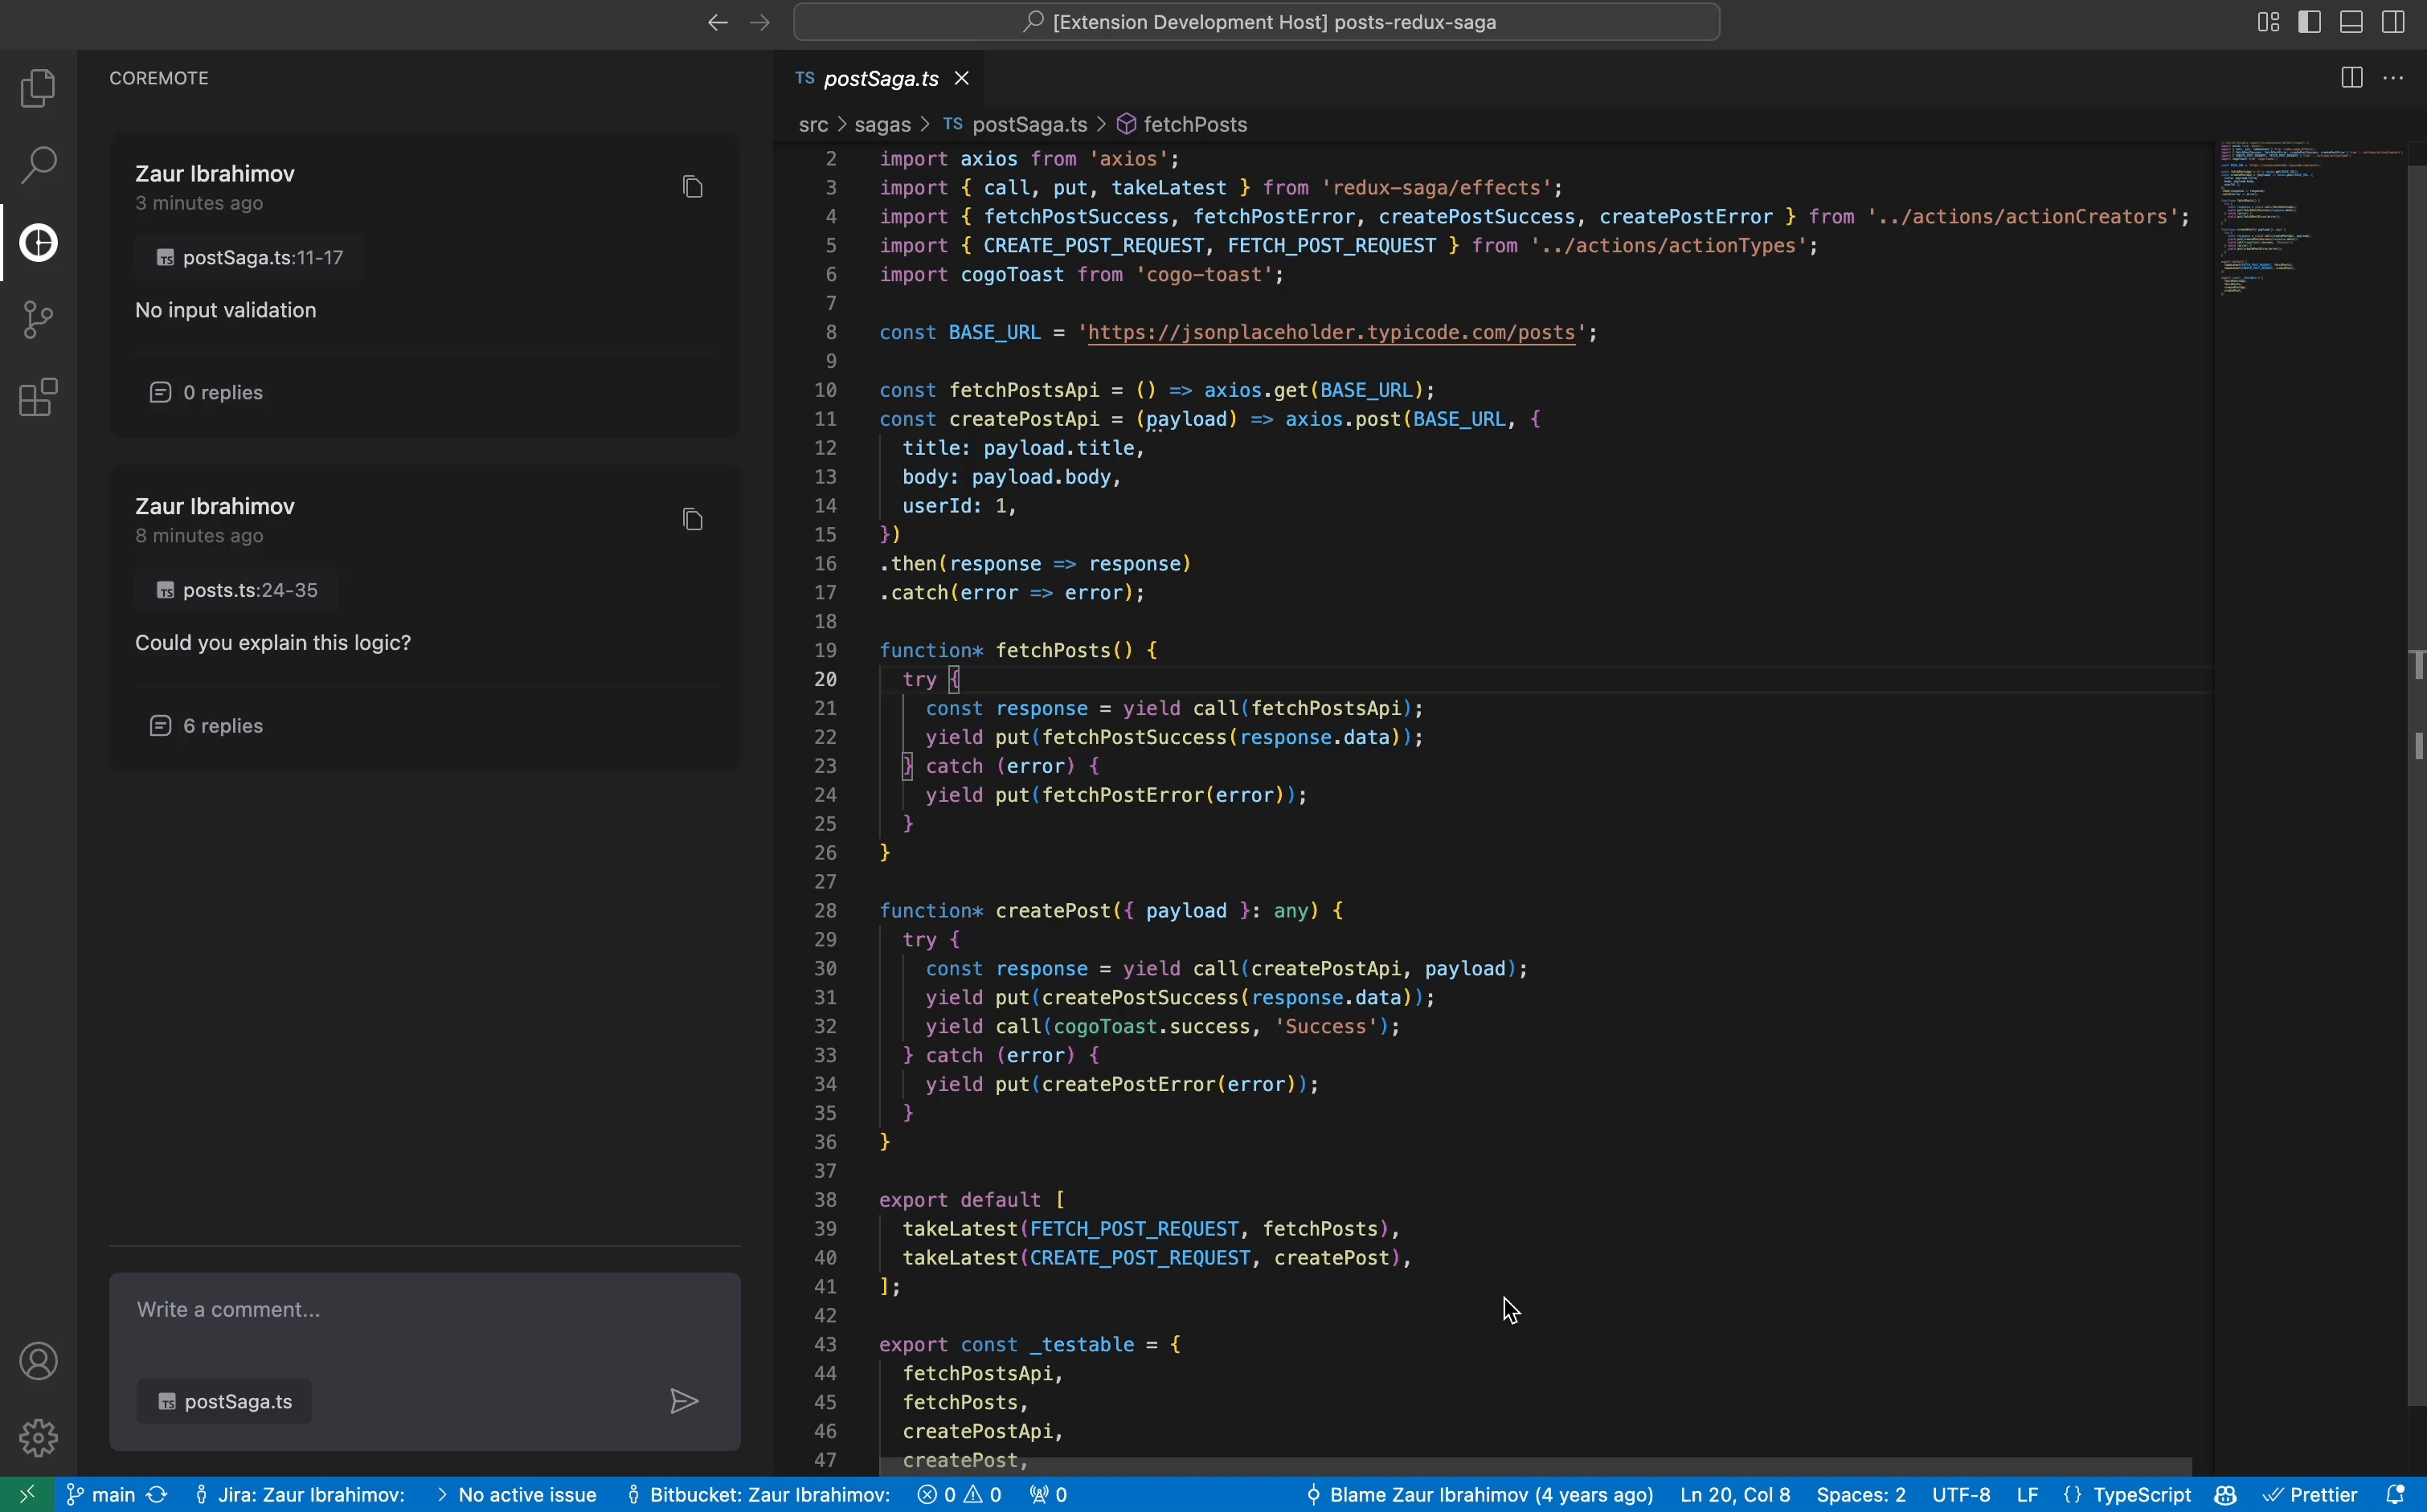
Task: Open the Copilot status icon
Action: coord(2226,1494)
